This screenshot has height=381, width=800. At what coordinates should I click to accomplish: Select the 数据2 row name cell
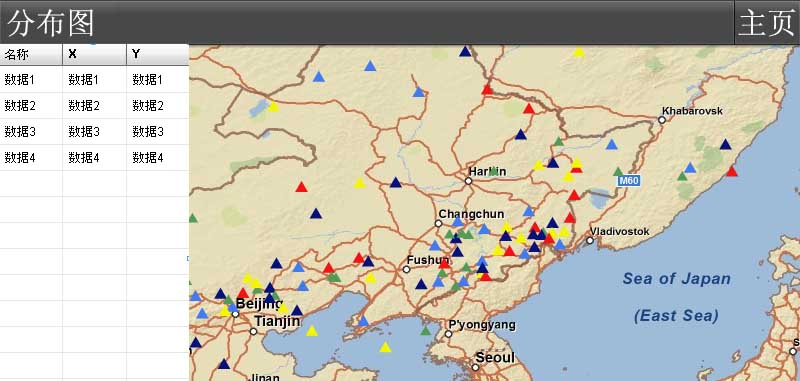pyautogui.click(x=31, y=106)
